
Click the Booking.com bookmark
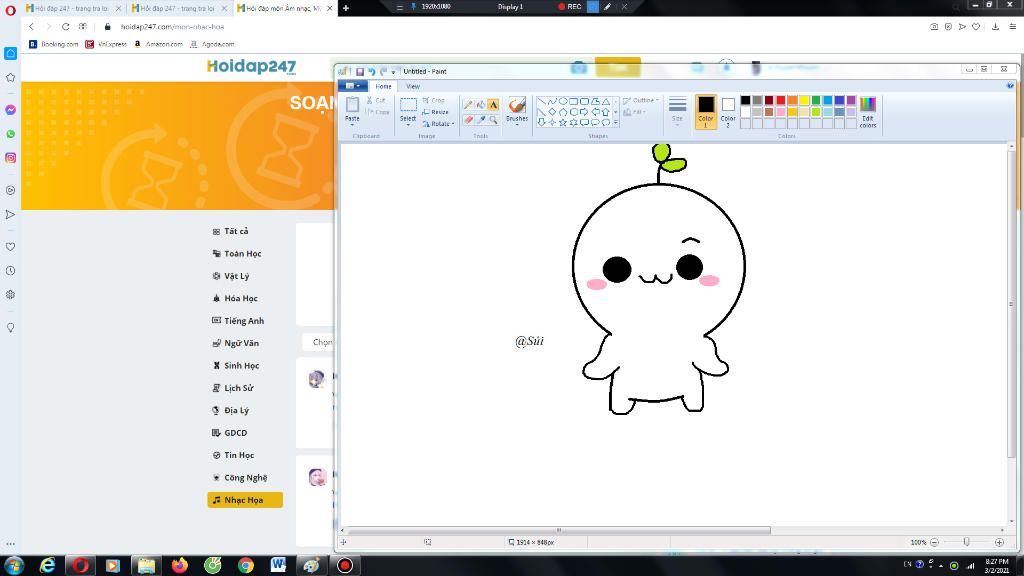click(x=54, y=44)
